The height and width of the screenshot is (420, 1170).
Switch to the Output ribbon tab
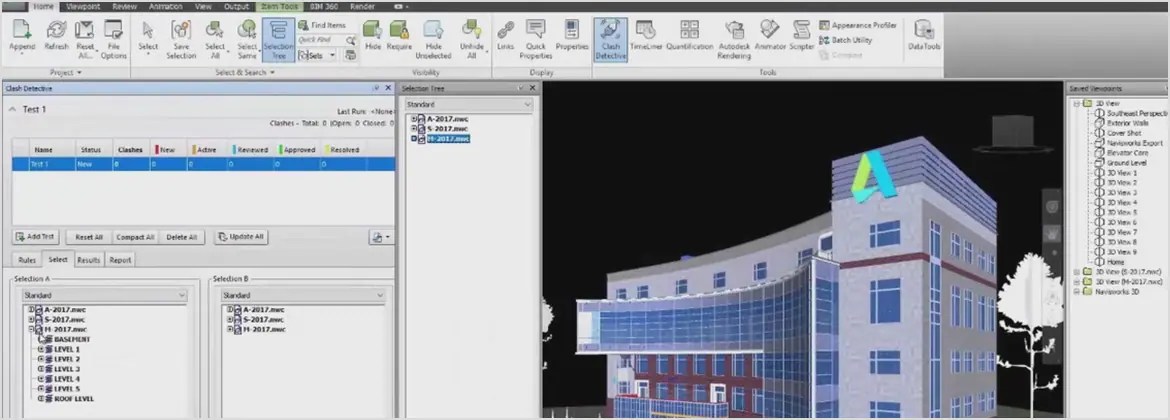click(x=238, y=6)
